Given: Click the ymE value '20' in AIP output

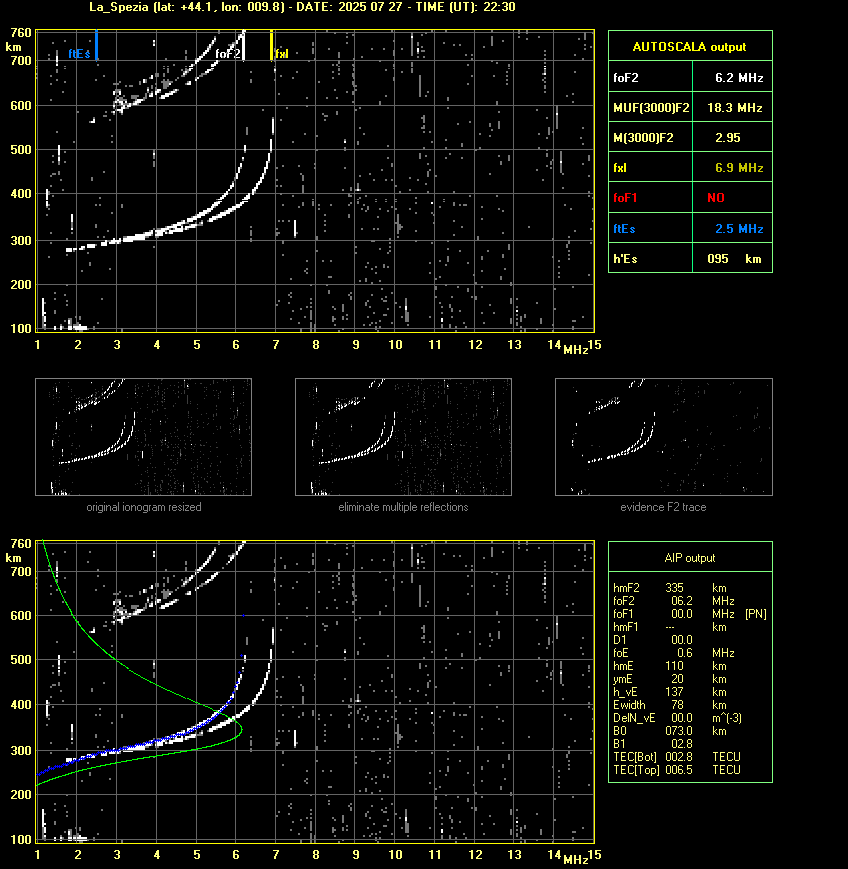Looking at the screenshot, I should pyautogui.click(x=677, y=679).
